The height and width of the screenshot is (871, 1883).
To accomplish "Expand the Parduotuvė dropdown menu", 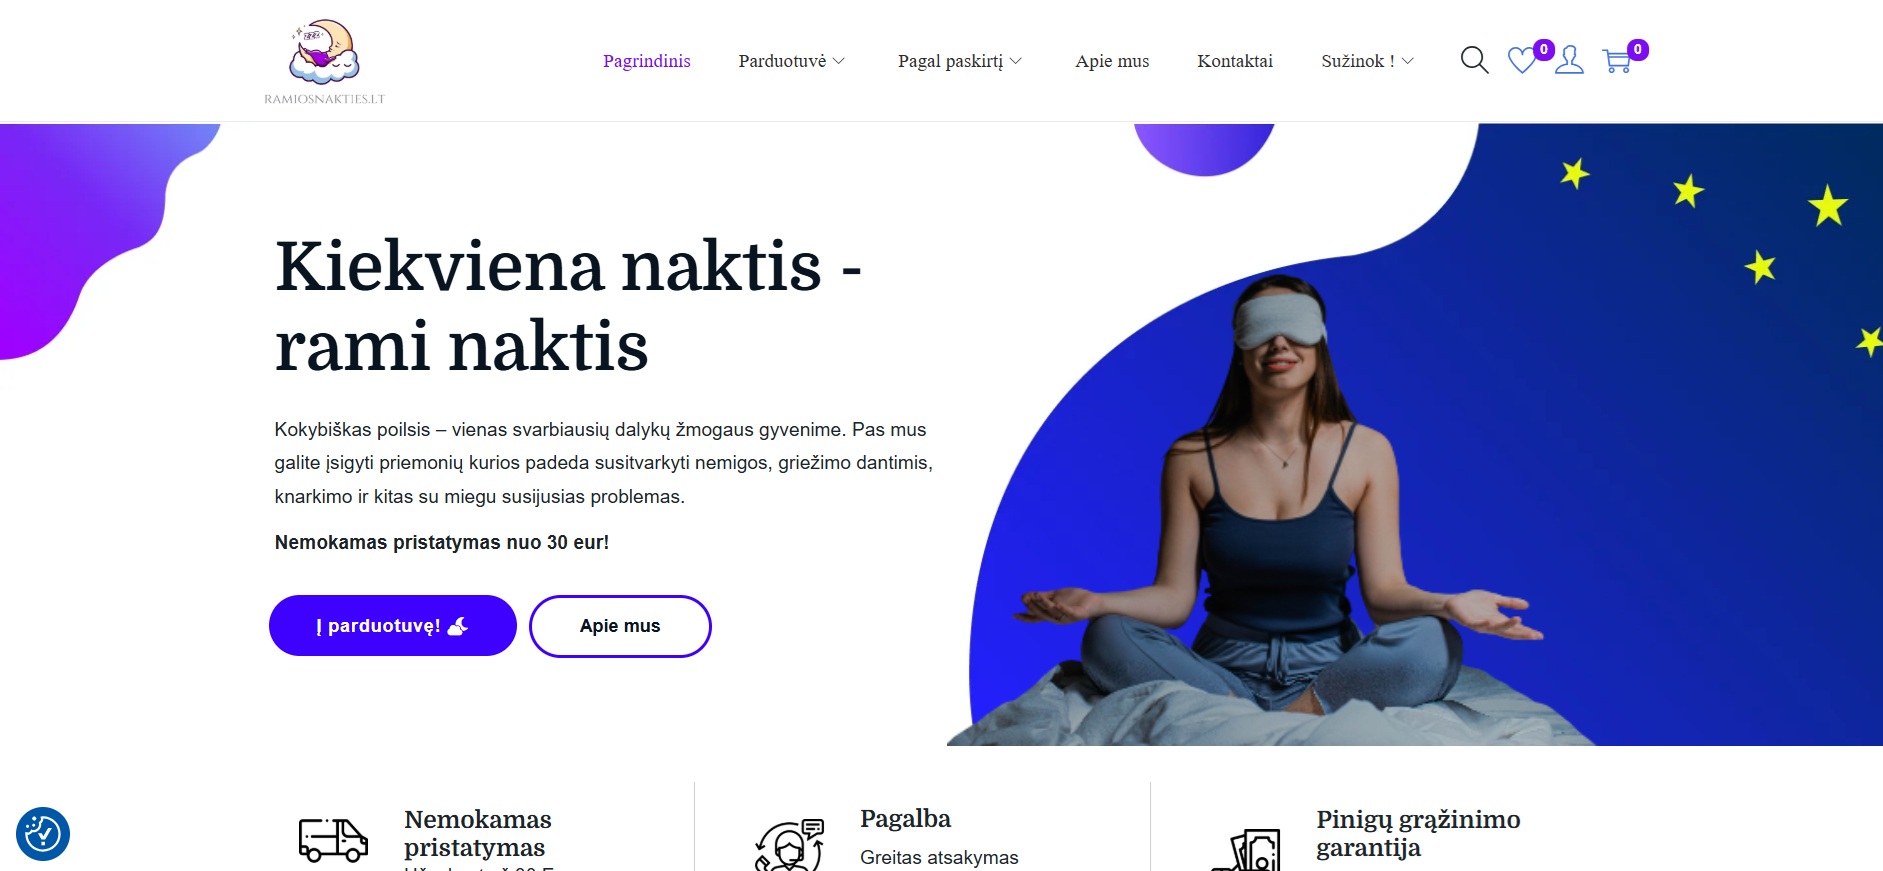I will coord(792,61).
